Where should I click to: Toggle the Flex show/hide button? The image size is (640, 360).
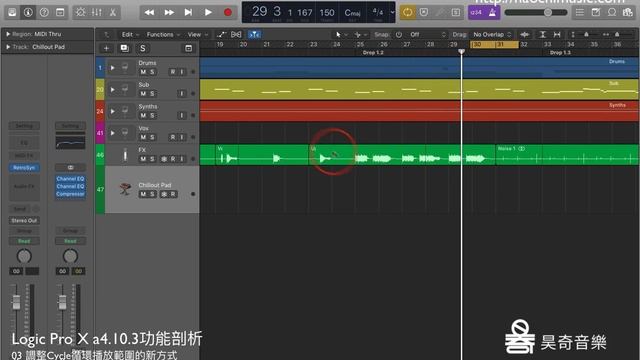(236, 35)
